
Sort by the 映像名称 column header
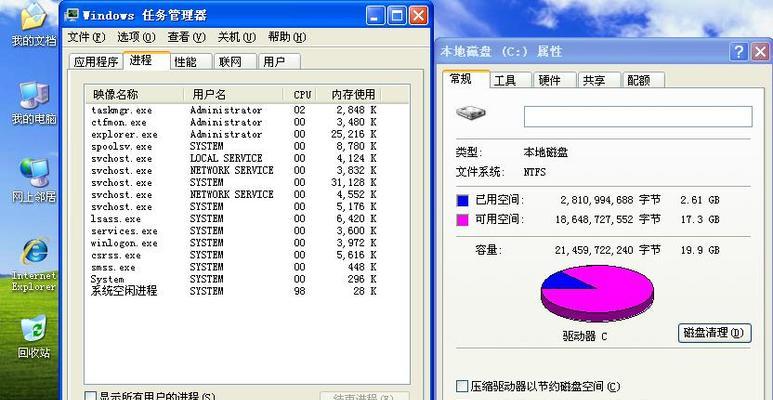click(134, 95)
